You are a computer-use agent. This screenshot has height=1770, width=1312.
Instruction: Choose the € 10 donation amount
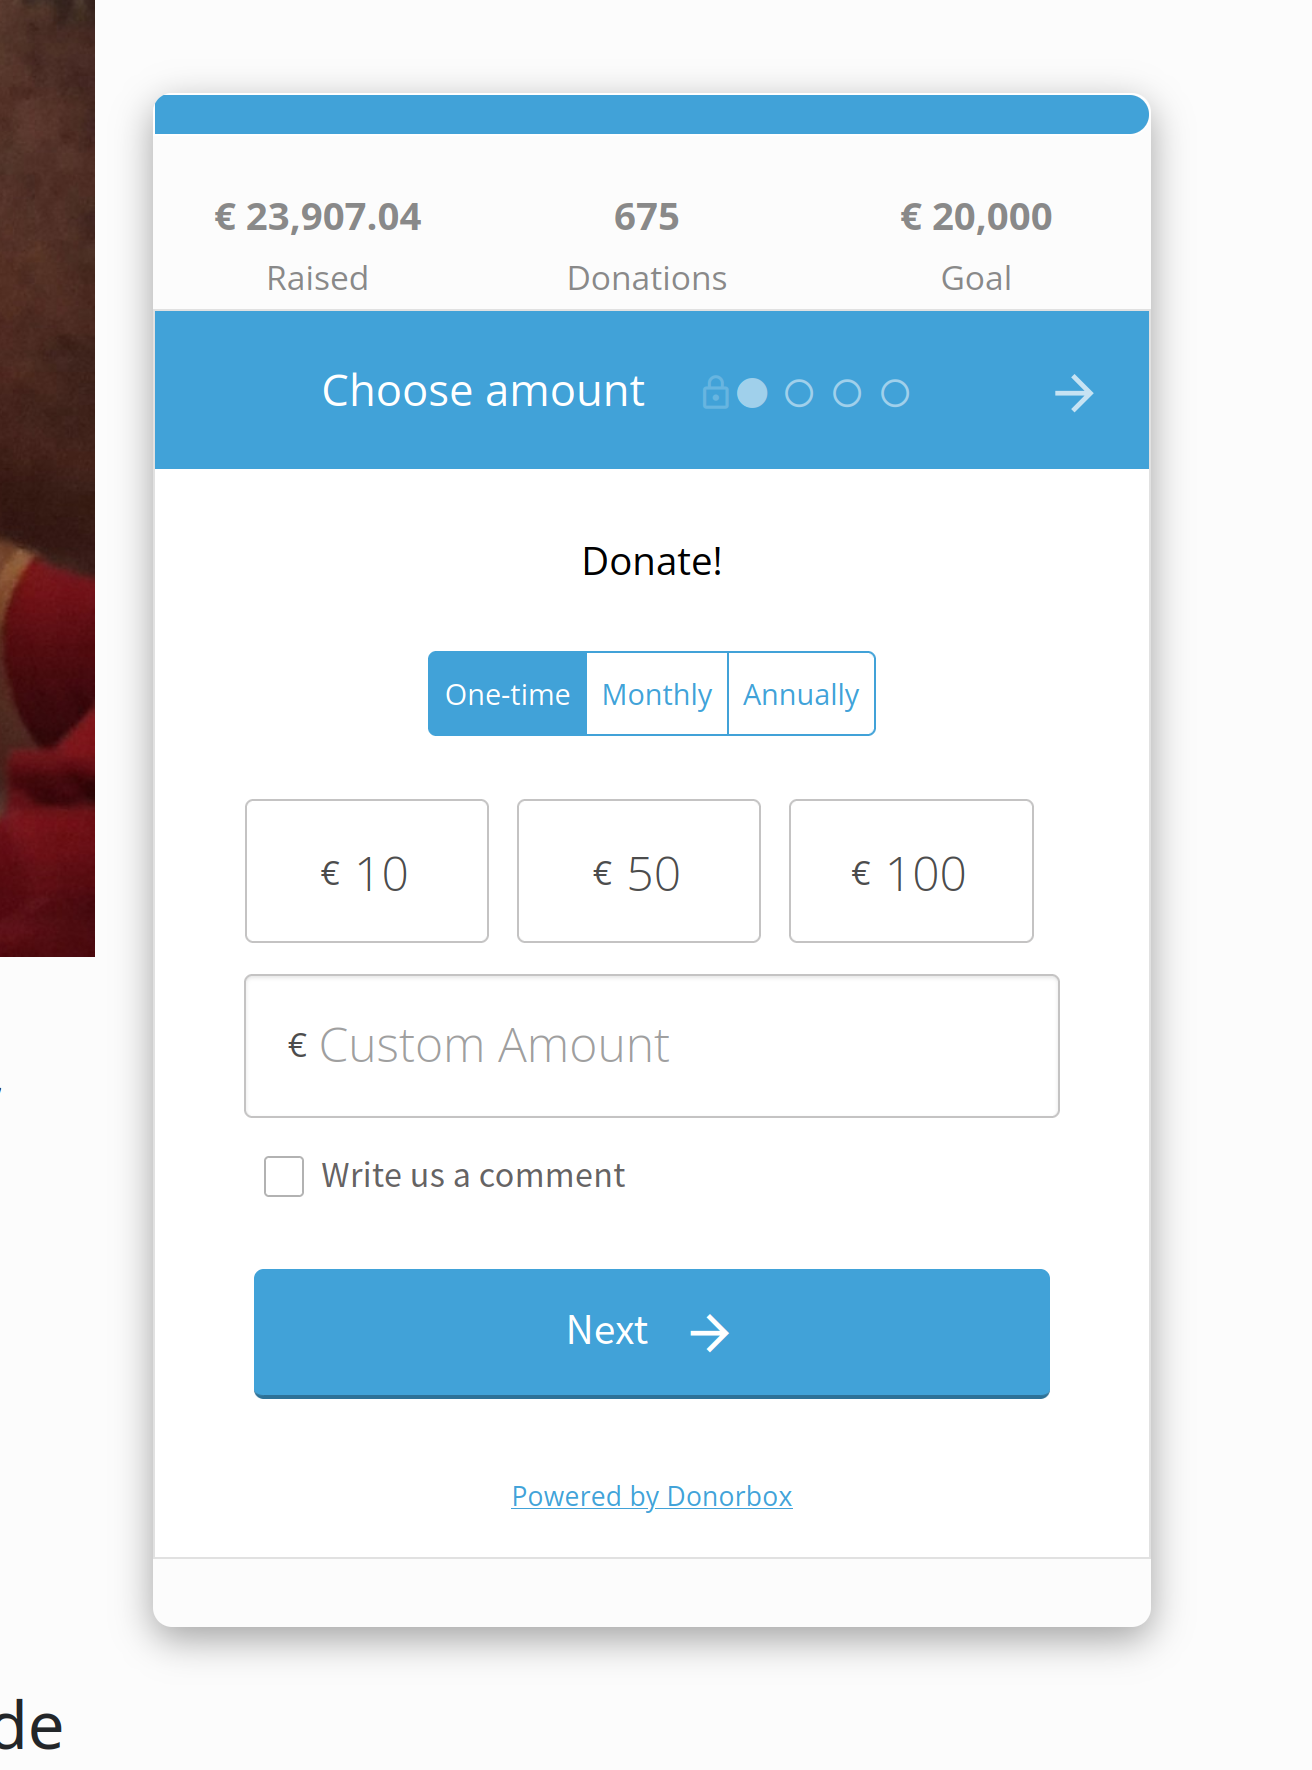367,871
